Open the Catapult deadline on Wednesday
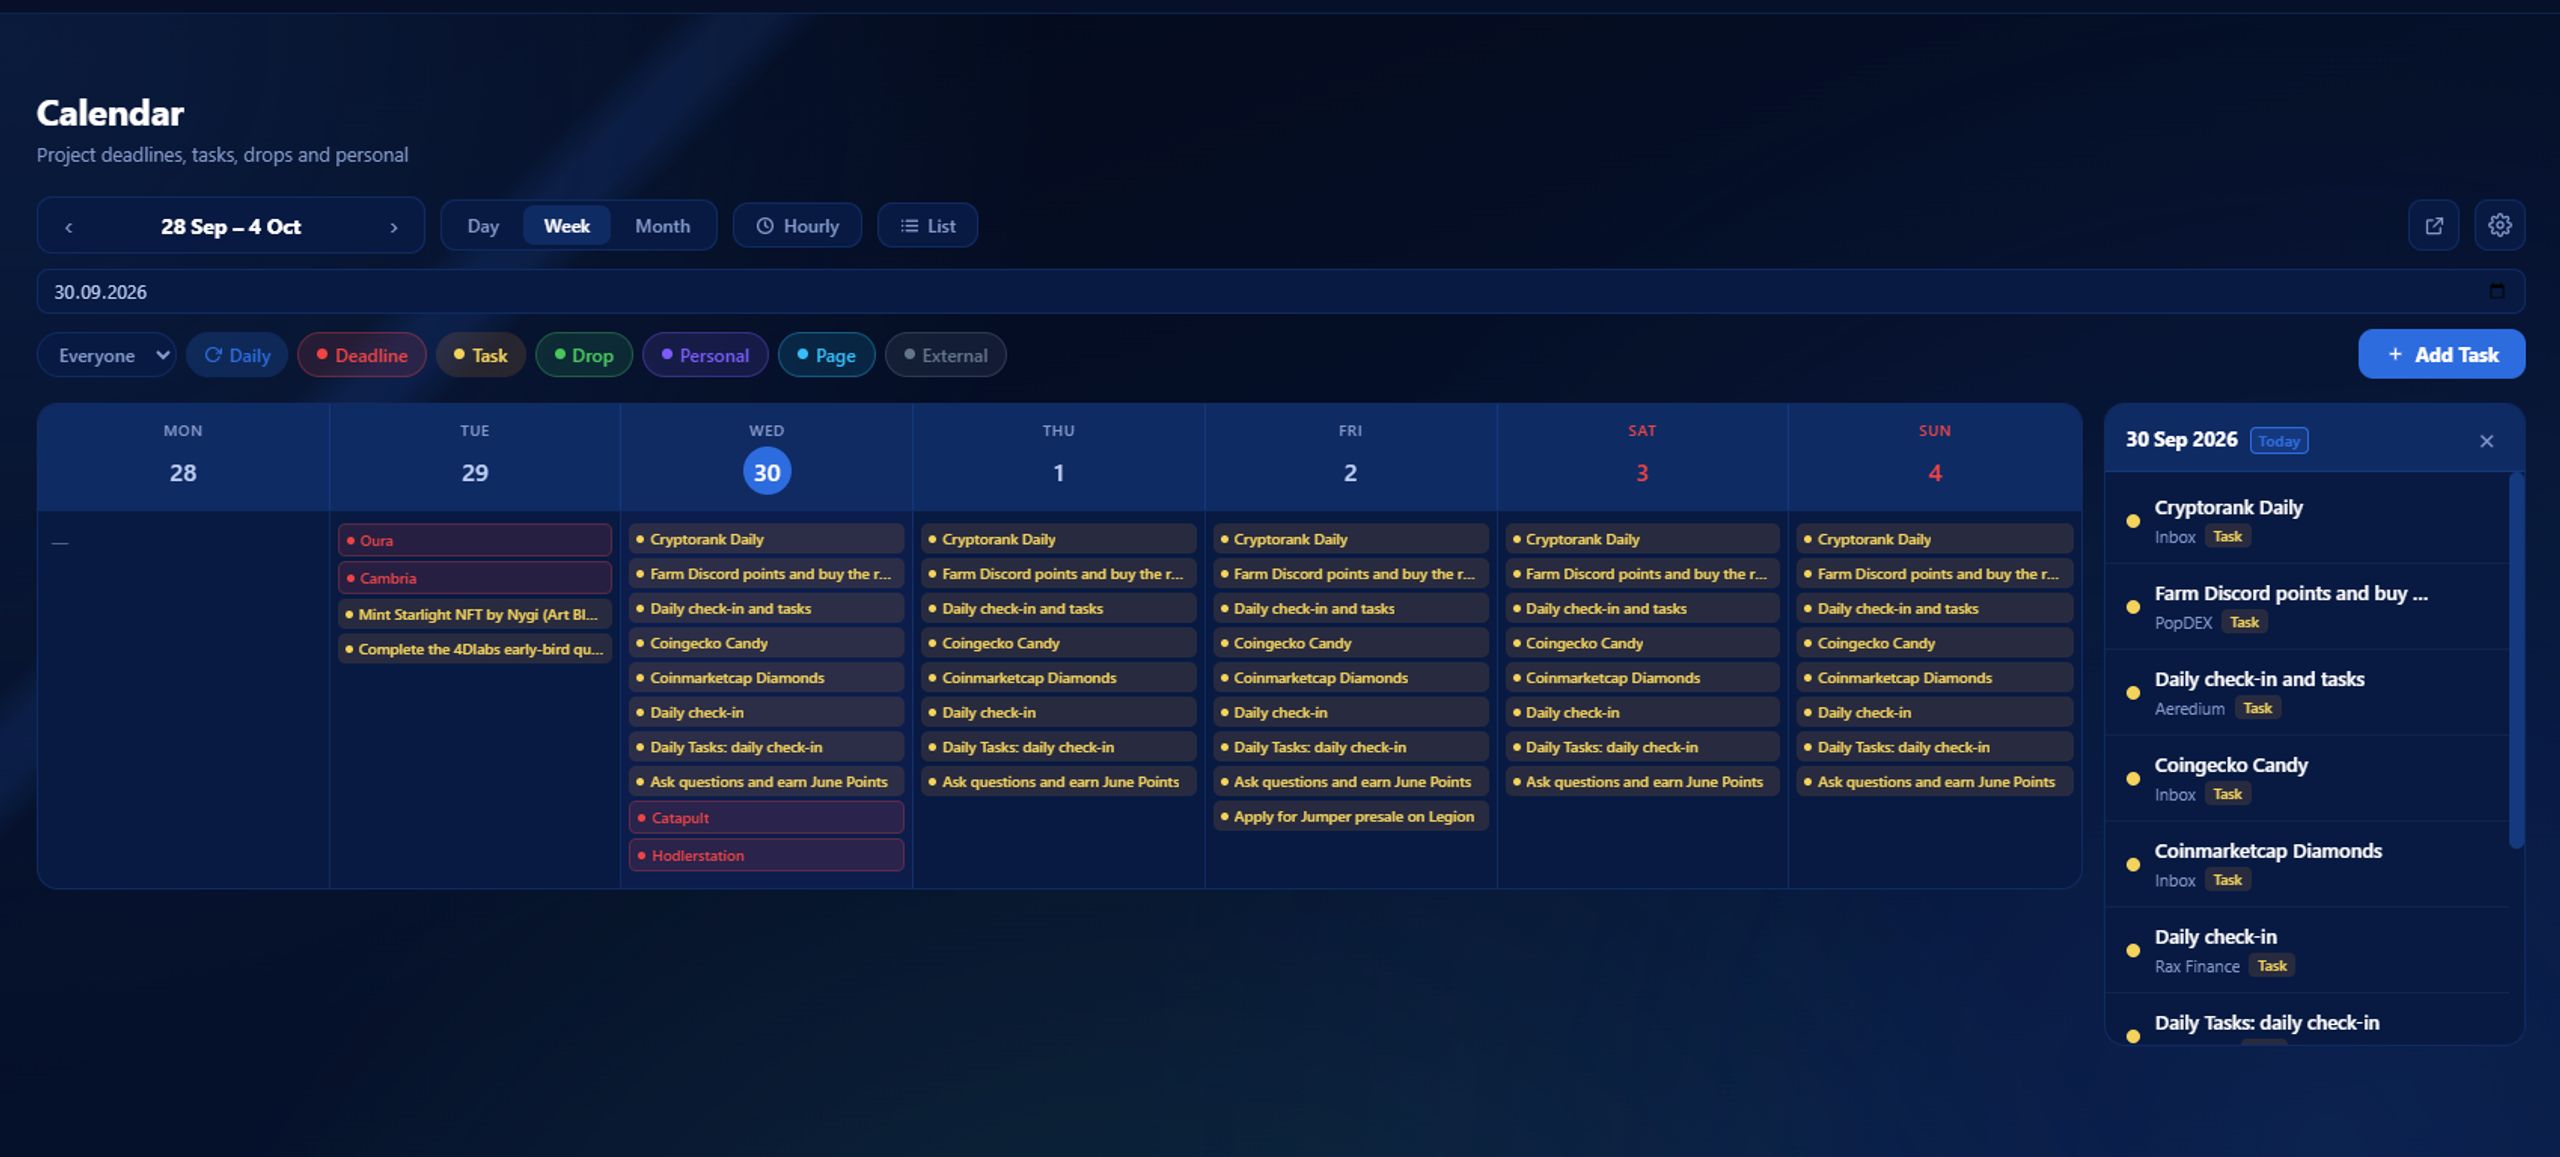Screen dimensions: 2560x1157 [766, 818]
